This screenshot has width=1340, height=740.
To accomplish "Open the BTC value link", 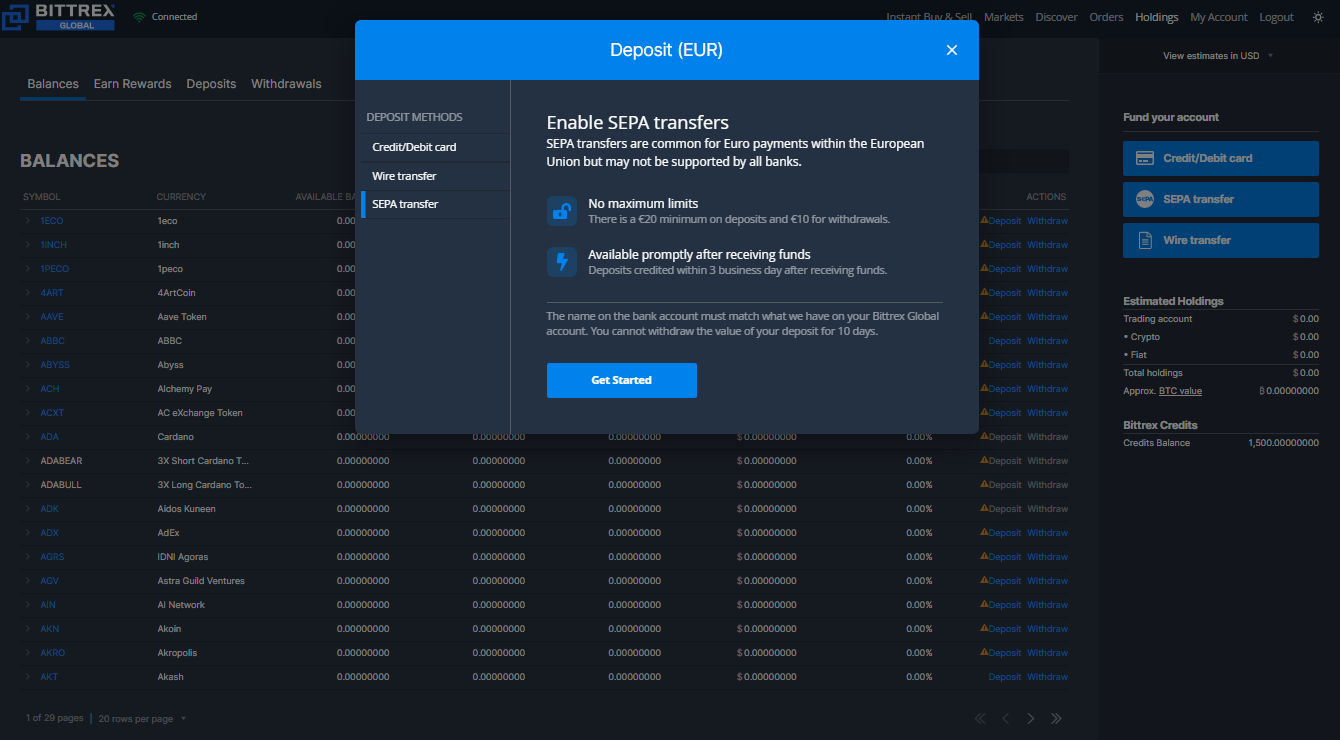I will click(1180, 391).
